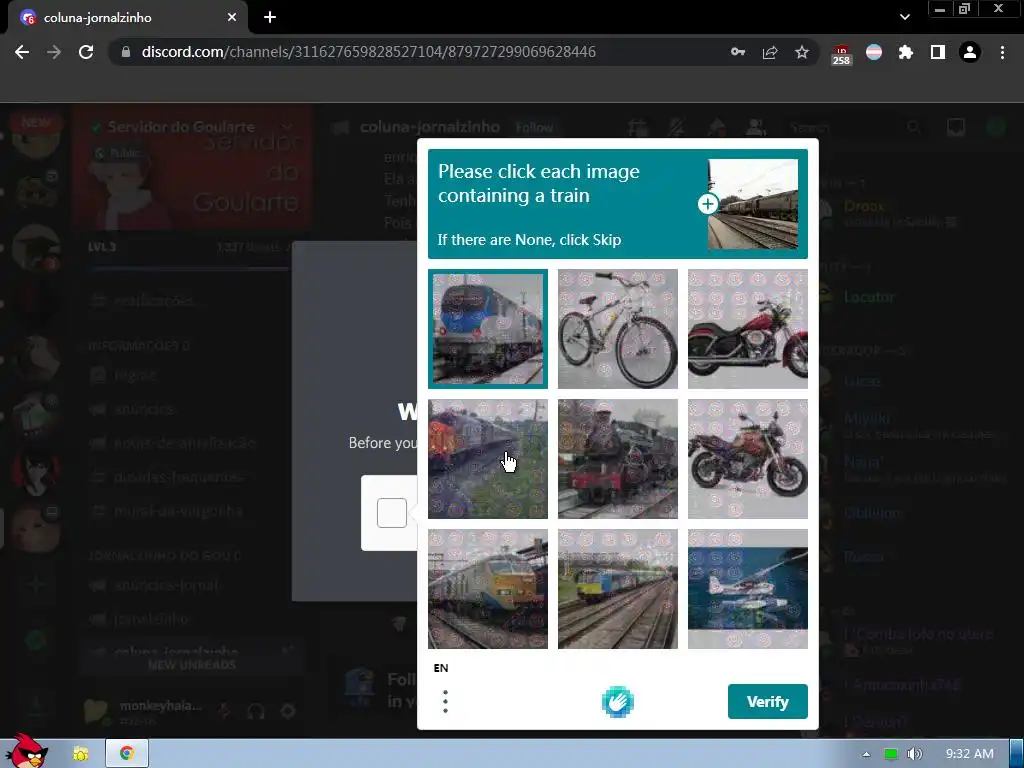The width and height of the screenshot is (1024, 768).
Task: Open the Extensions puzzle menu
Action: click(x=906, y=52)
